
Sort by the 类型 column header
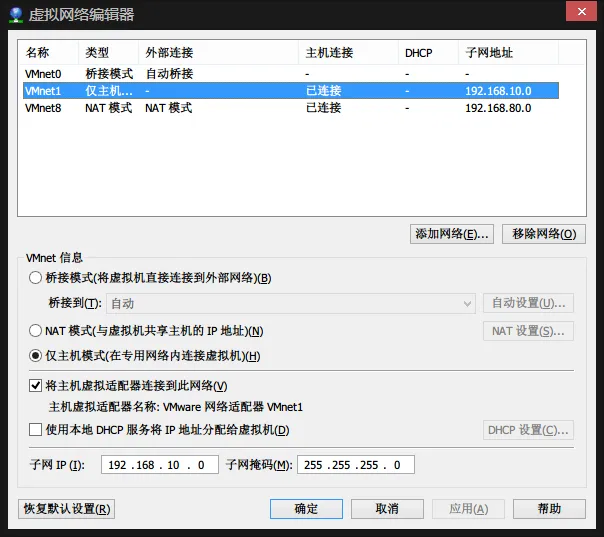click(x=109, y=53)
